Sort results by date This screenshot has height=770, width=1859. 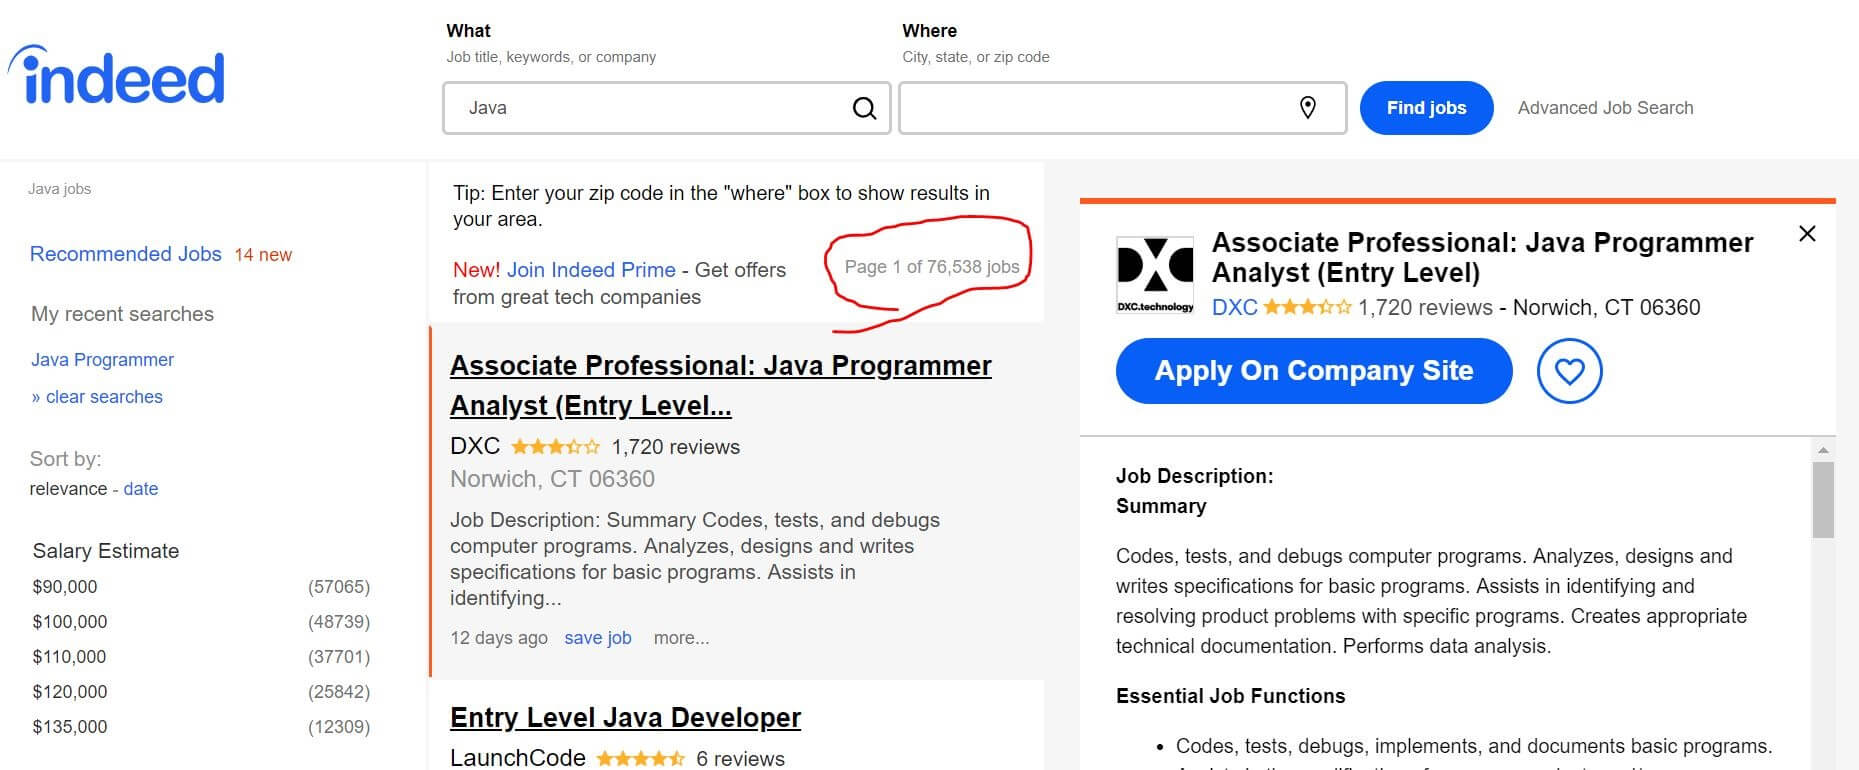(x=141, y=489)
